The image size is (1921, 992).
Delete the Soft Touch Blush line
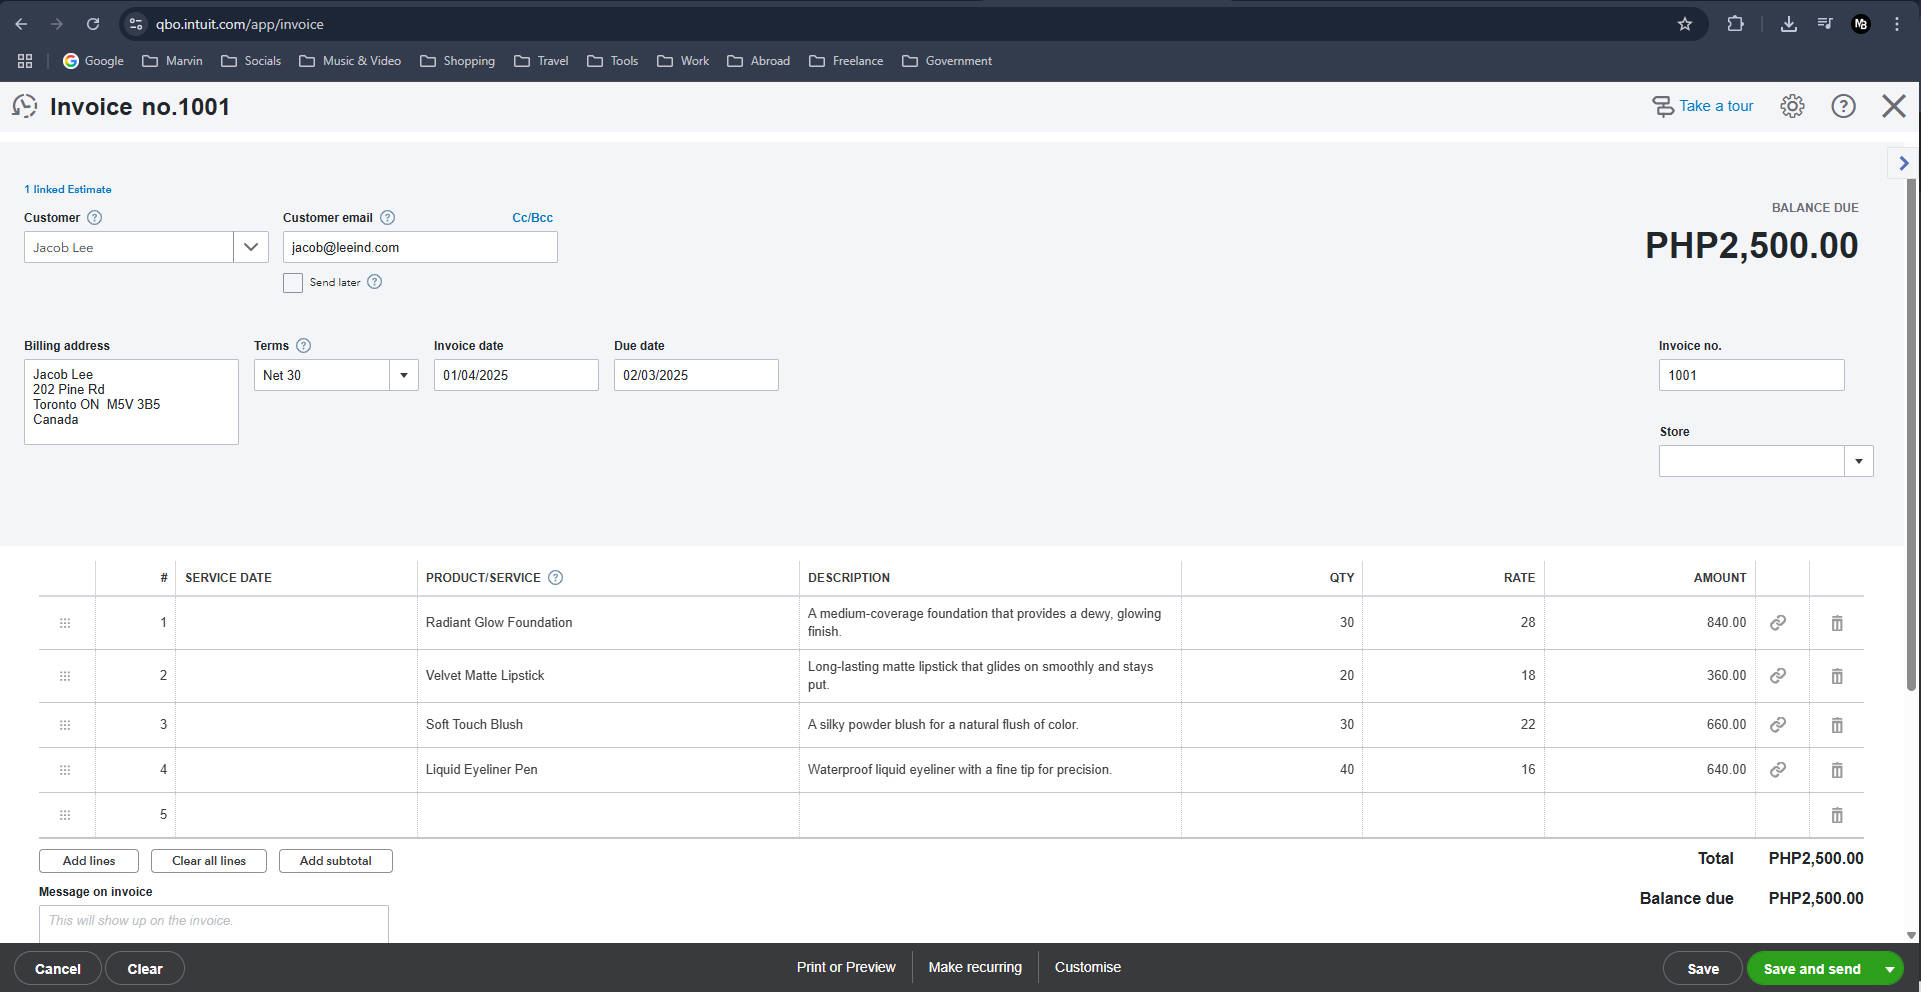(x=1837, y=725)
